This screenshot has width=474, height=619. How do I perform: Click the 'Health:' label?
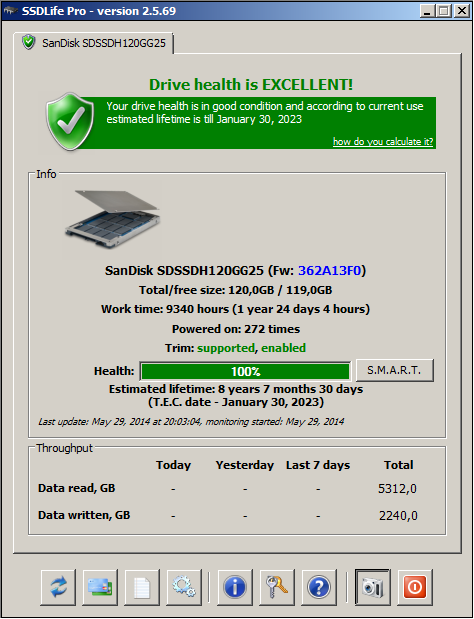[x=114, y=371]
